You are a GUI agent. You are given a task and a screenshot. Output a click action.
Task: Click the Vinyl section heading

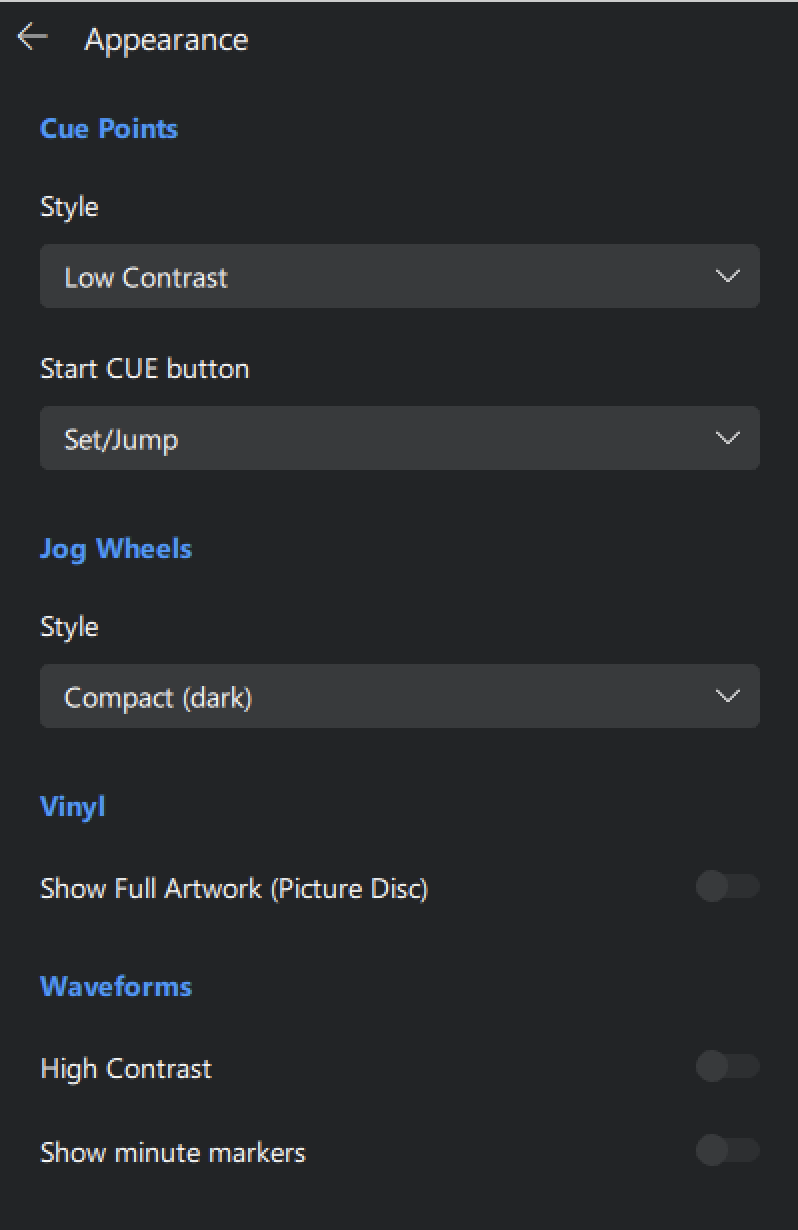tap(71, 806)
